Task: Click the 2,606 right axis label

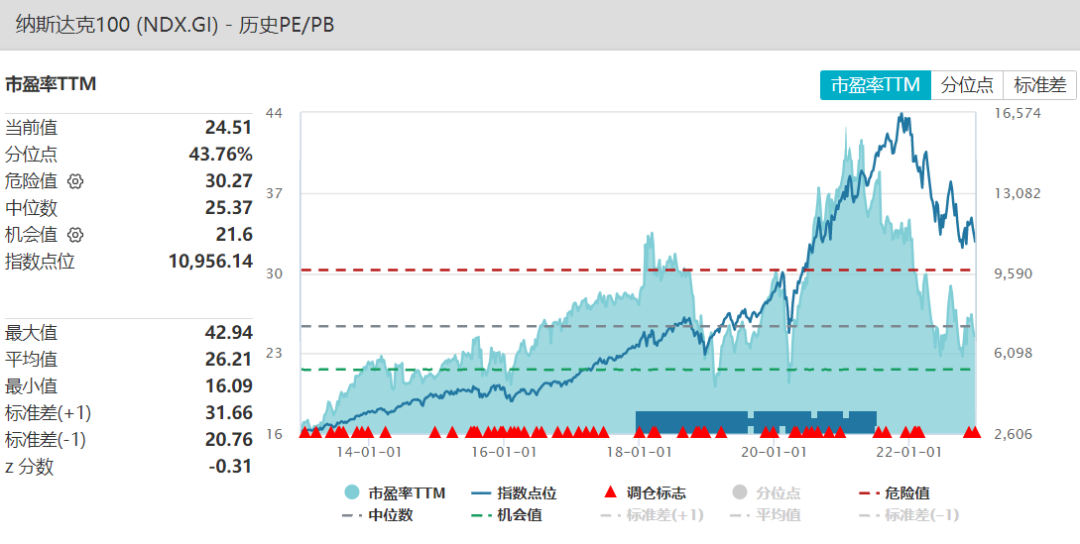Action: tap(1013, 434)
